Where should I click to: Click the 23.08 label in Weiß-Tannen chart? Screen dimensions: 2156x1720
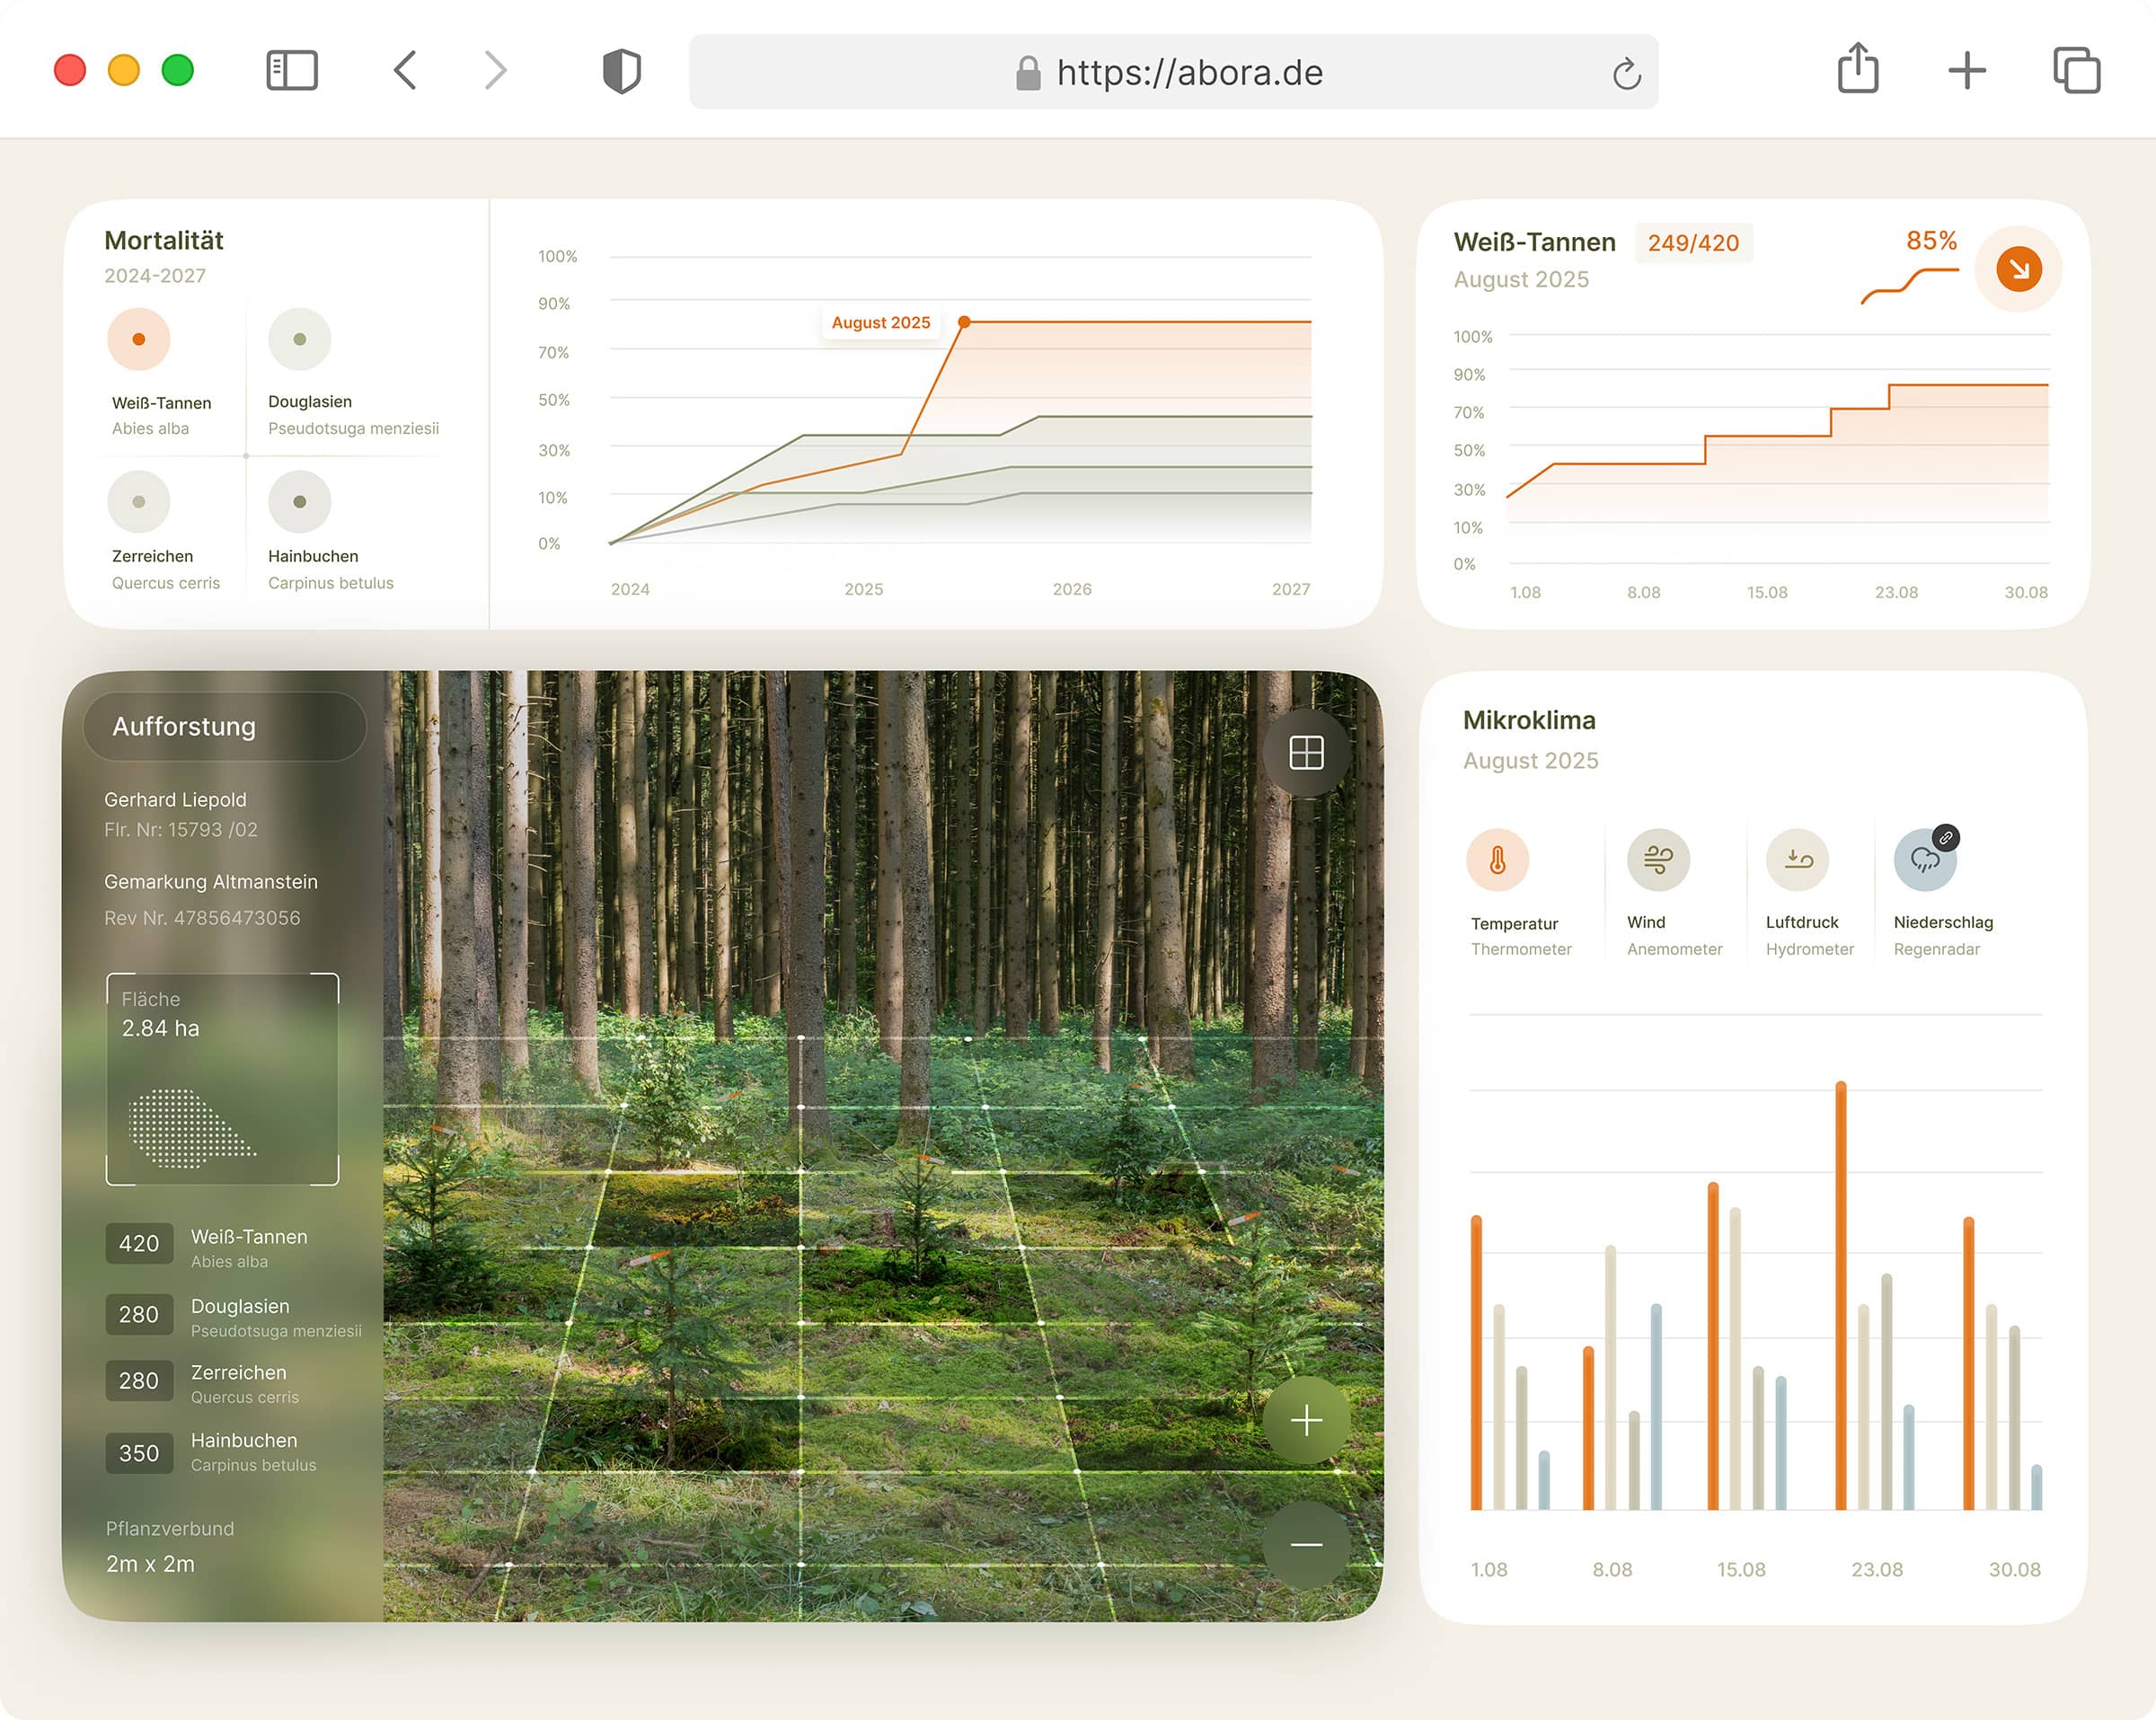click(x=1896, y=592)
